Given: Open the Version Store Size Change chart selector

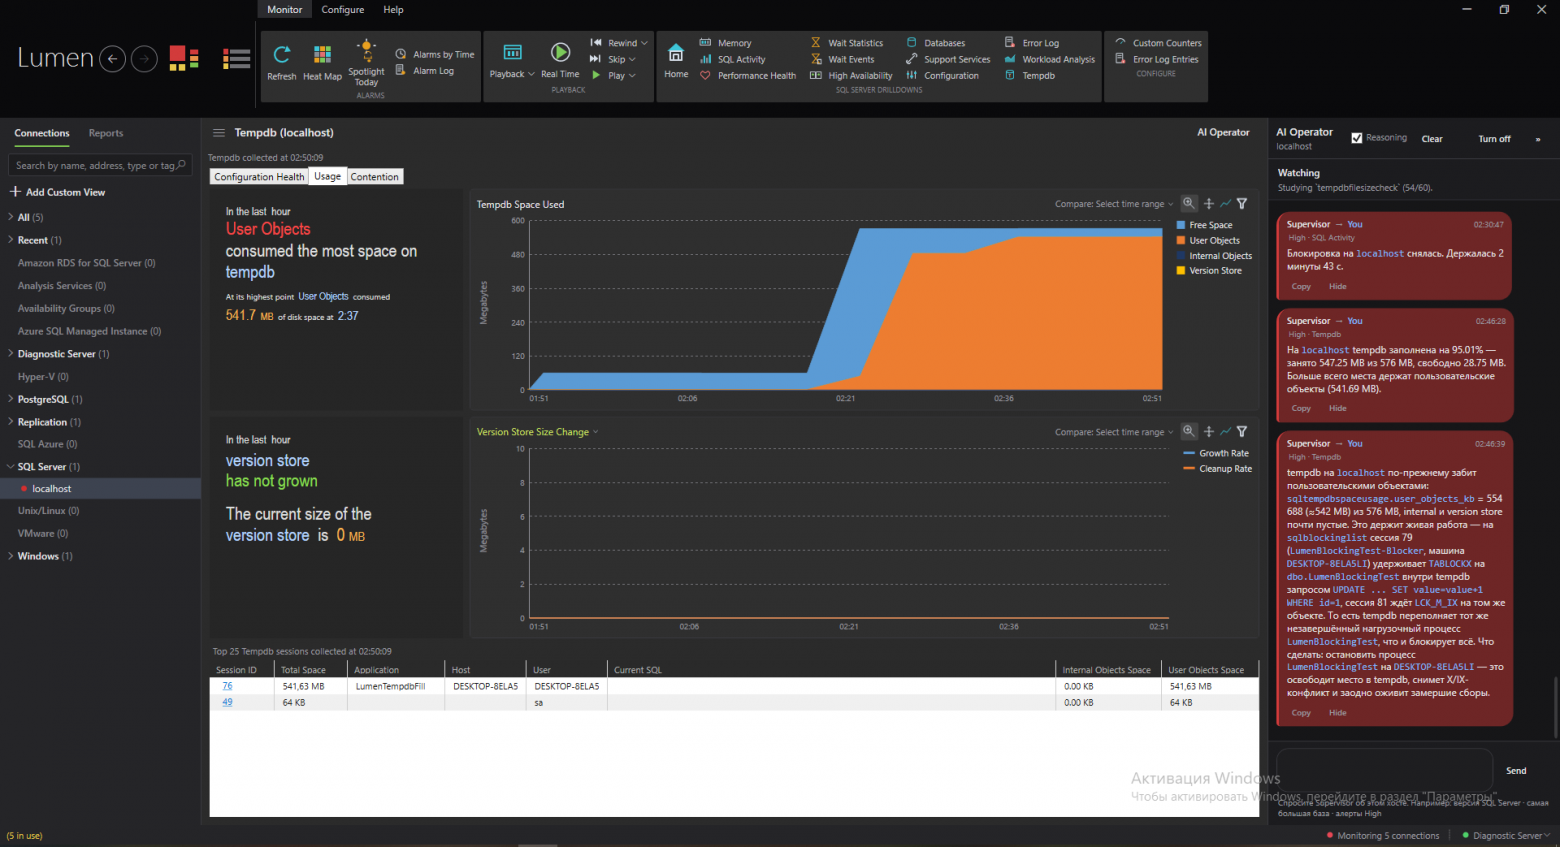Looking at the screenshot, I should pos(538,432).
